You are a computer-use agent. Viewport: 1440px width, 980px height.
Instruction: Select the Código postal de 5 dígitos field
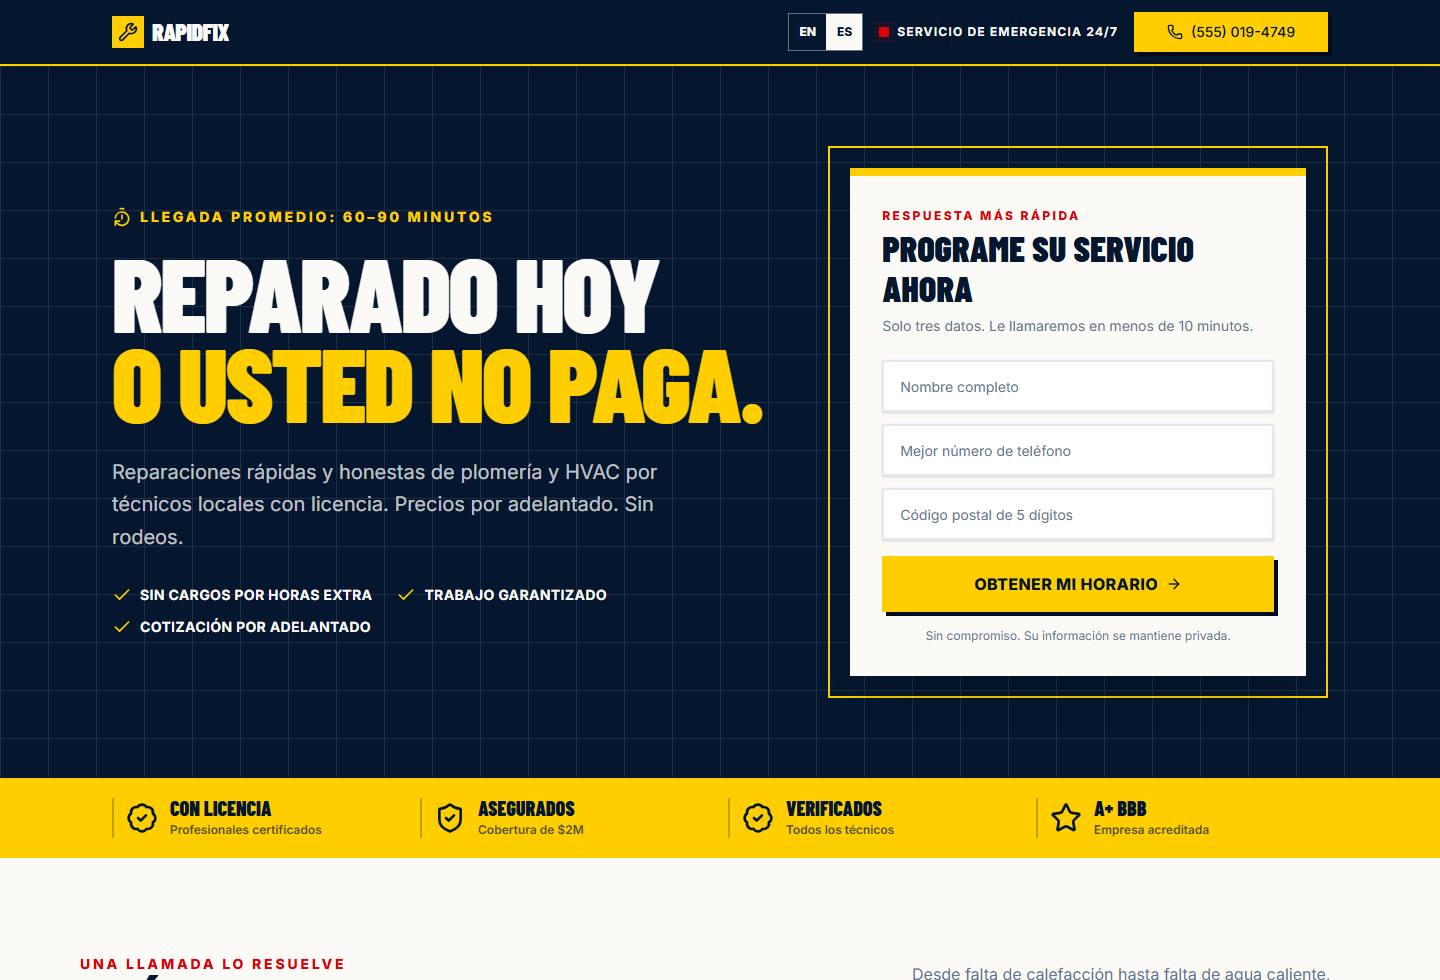tap(1078, 515)
